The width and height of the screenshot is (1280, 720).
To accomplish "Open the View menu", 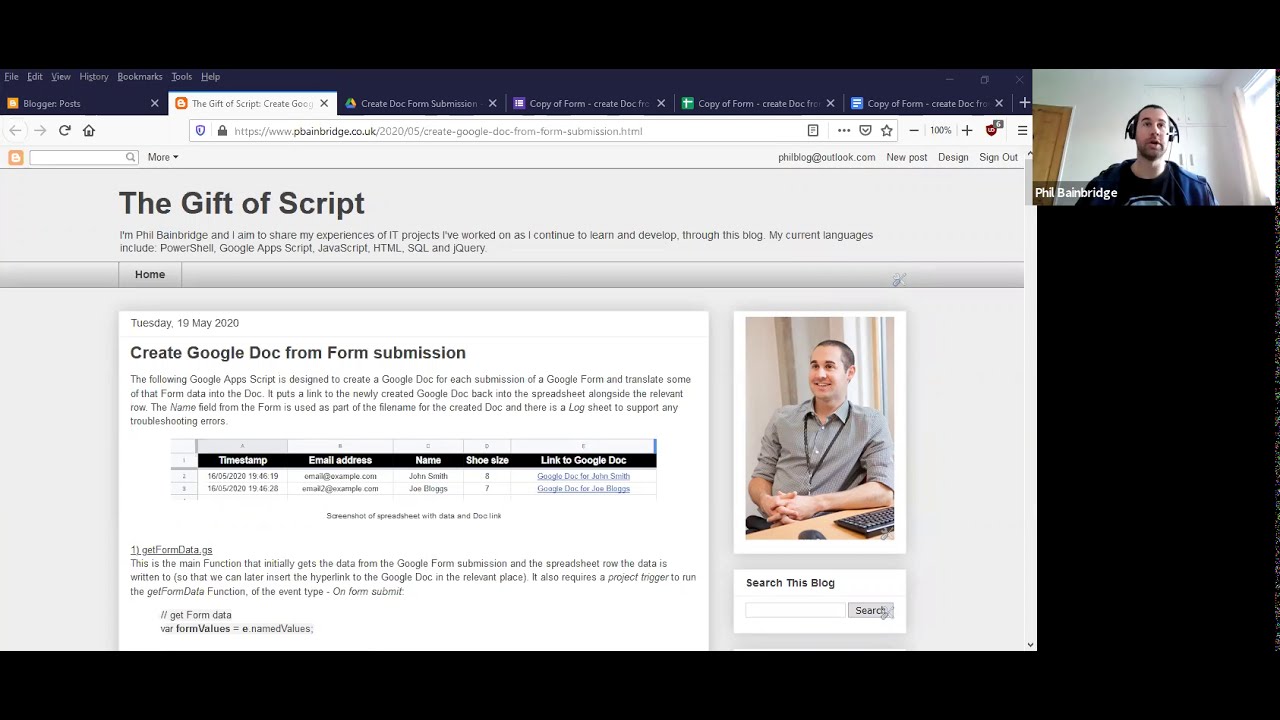I will pos(61,77).
